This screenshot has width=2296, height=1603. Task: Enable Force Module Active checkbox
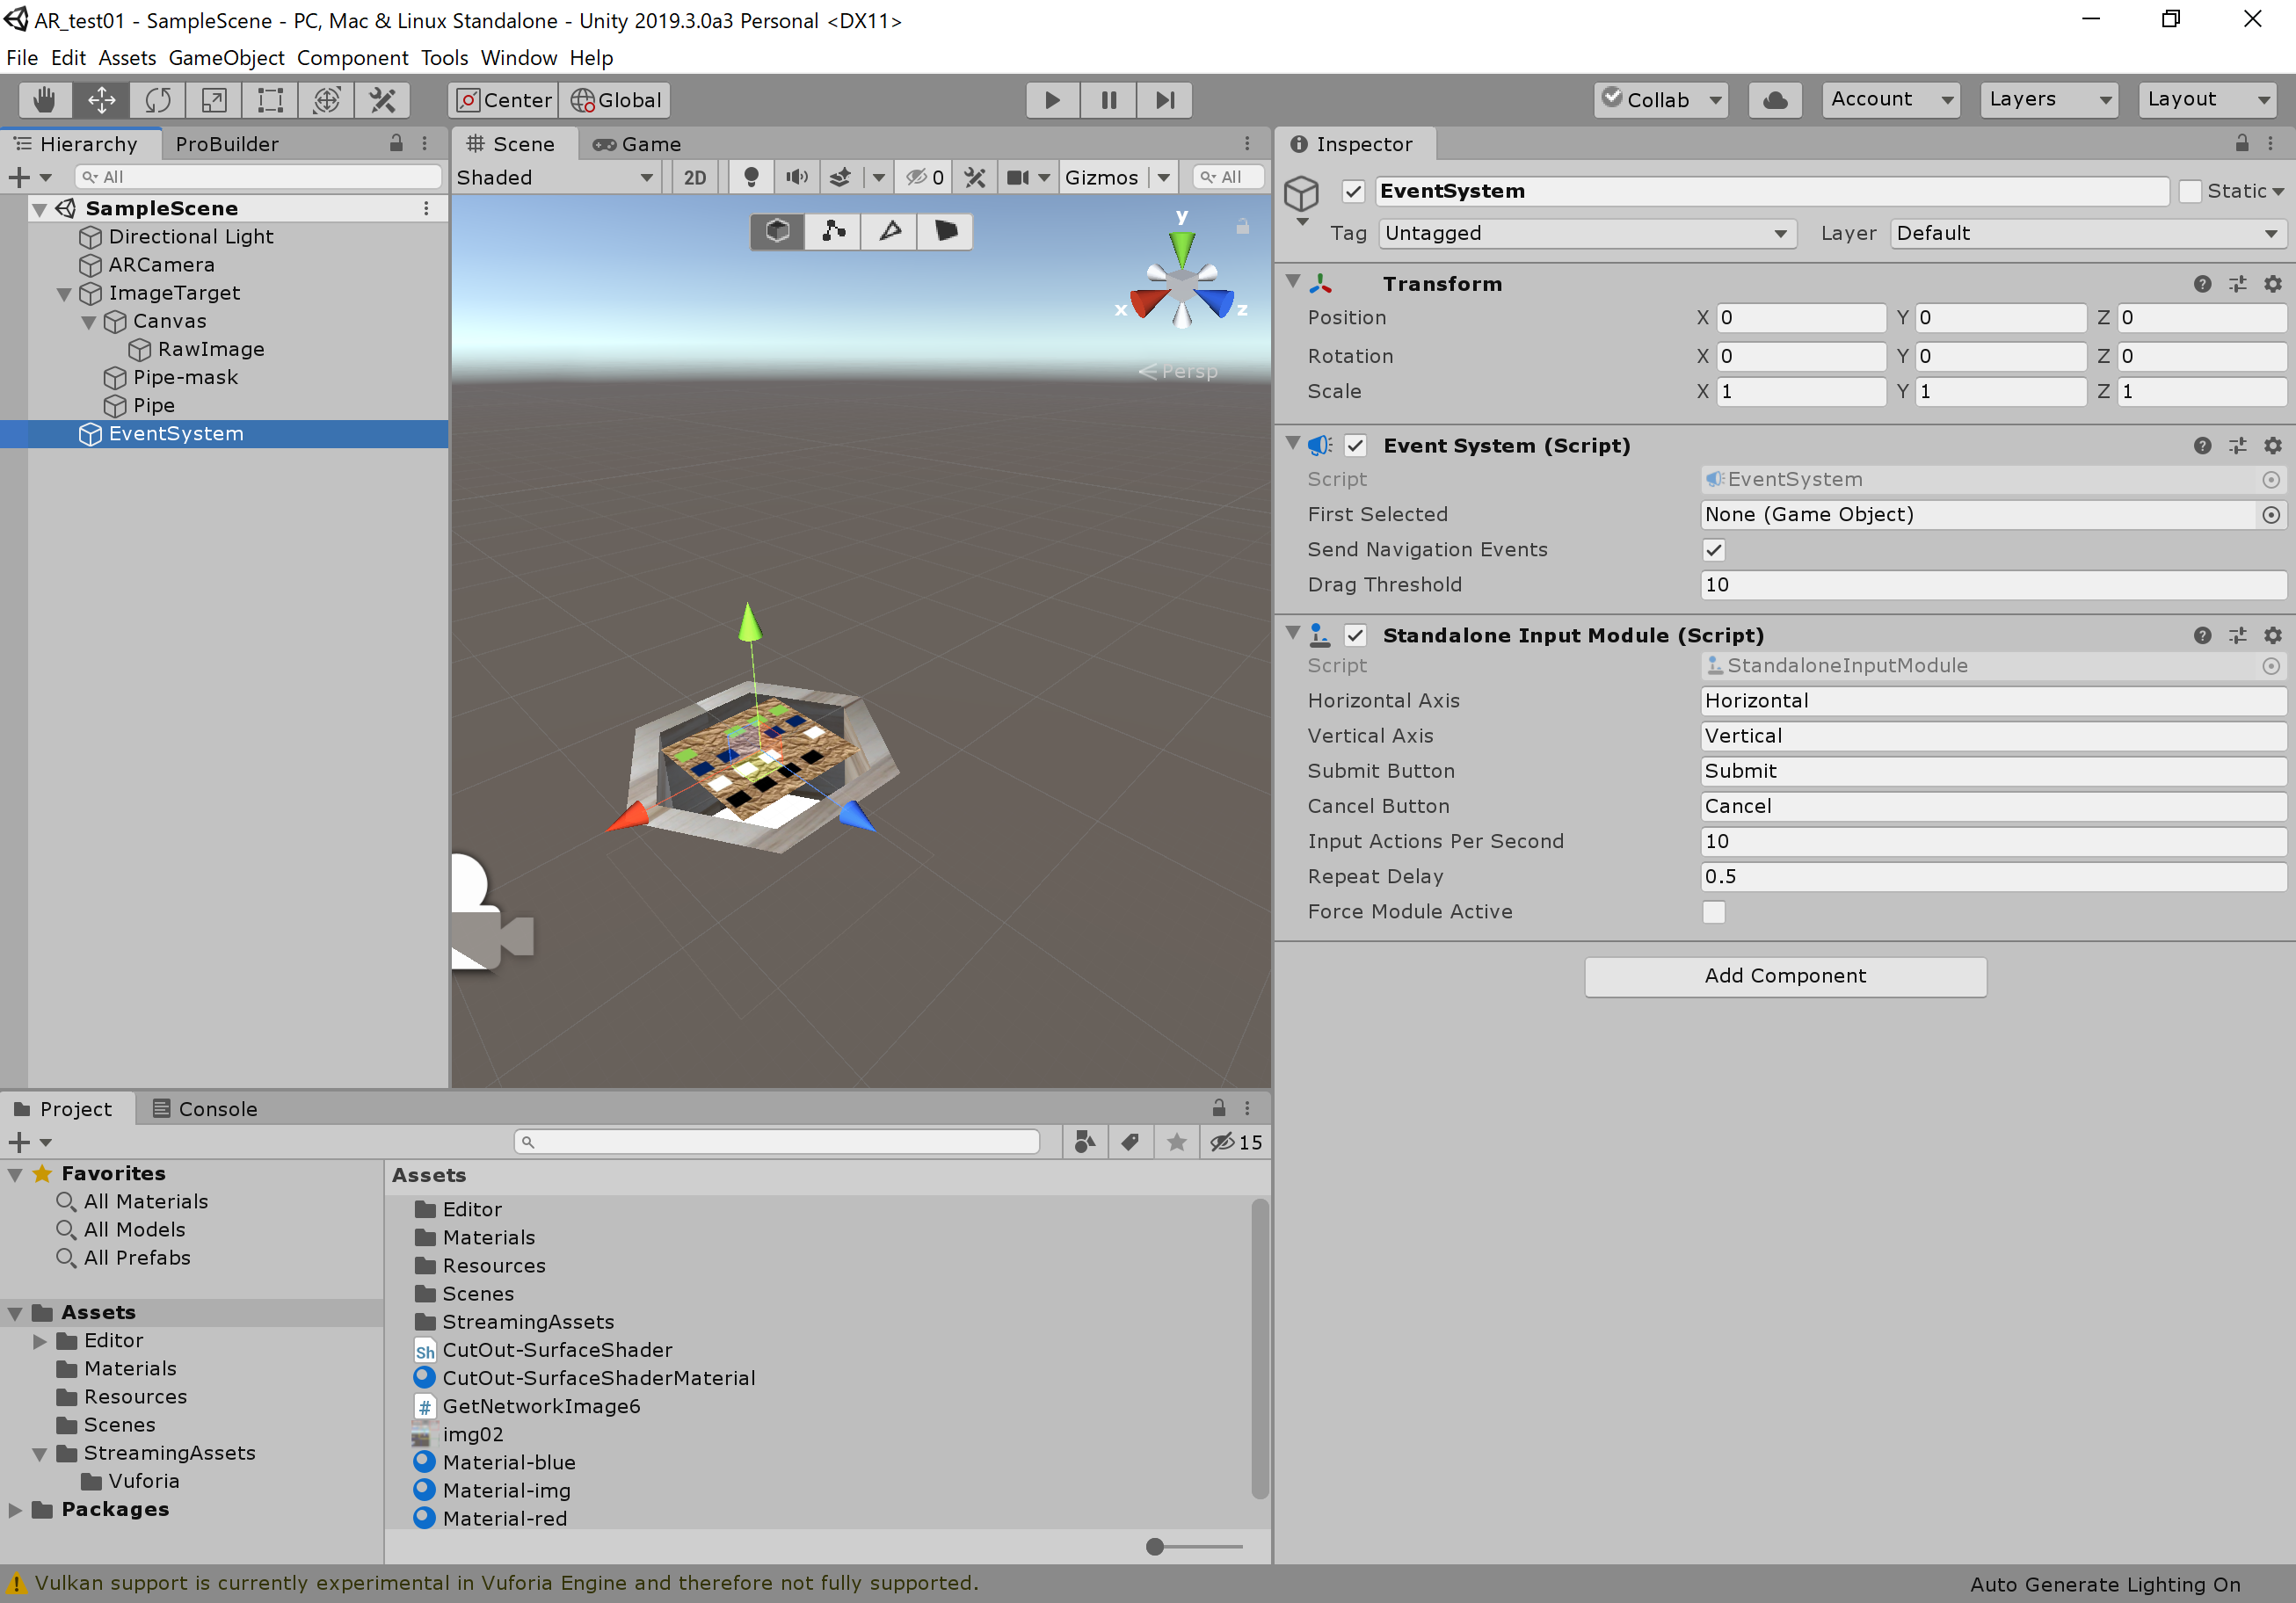tap(1713, 912)
